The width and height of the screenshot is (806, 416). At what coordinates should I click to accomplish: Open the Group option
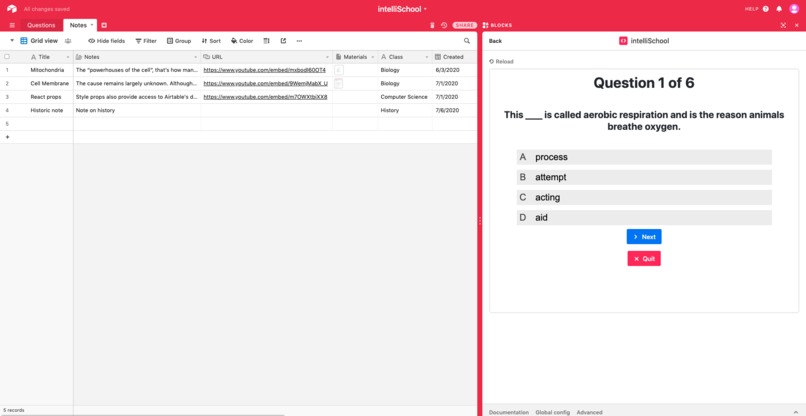click(x=179, y=41)
